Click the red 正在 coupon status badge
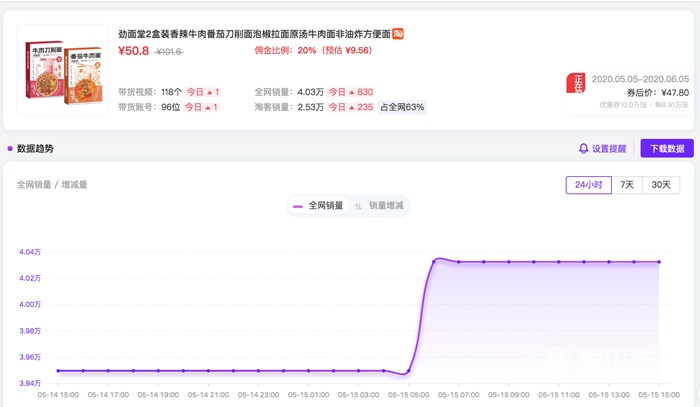The image size is (700, 407). pyautogui.click(x=577, y=85)
